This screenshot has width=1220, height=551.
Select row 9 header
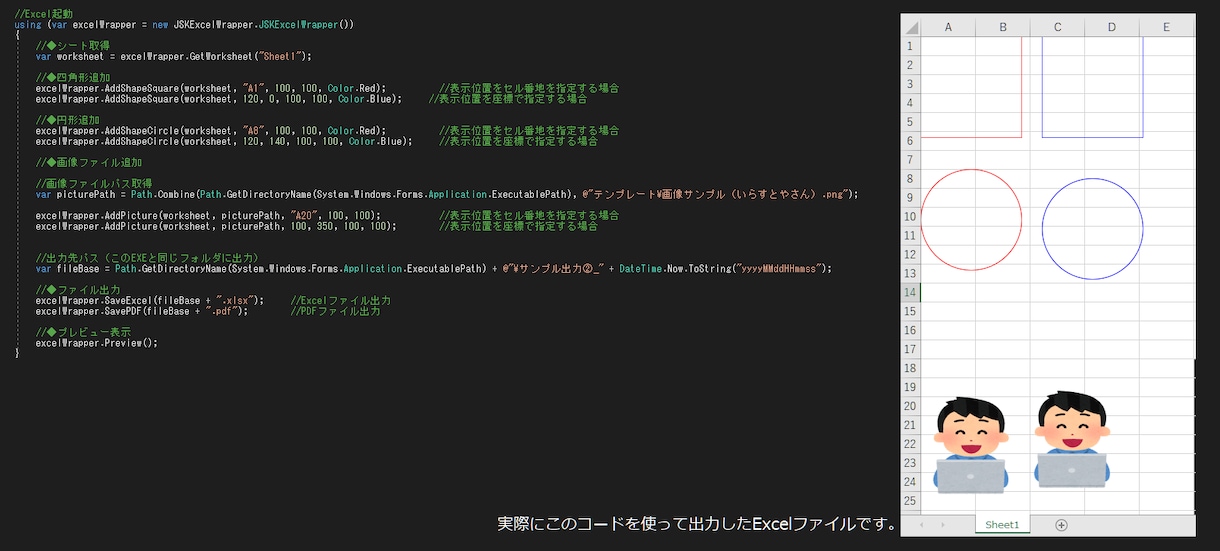coord(910,198)
